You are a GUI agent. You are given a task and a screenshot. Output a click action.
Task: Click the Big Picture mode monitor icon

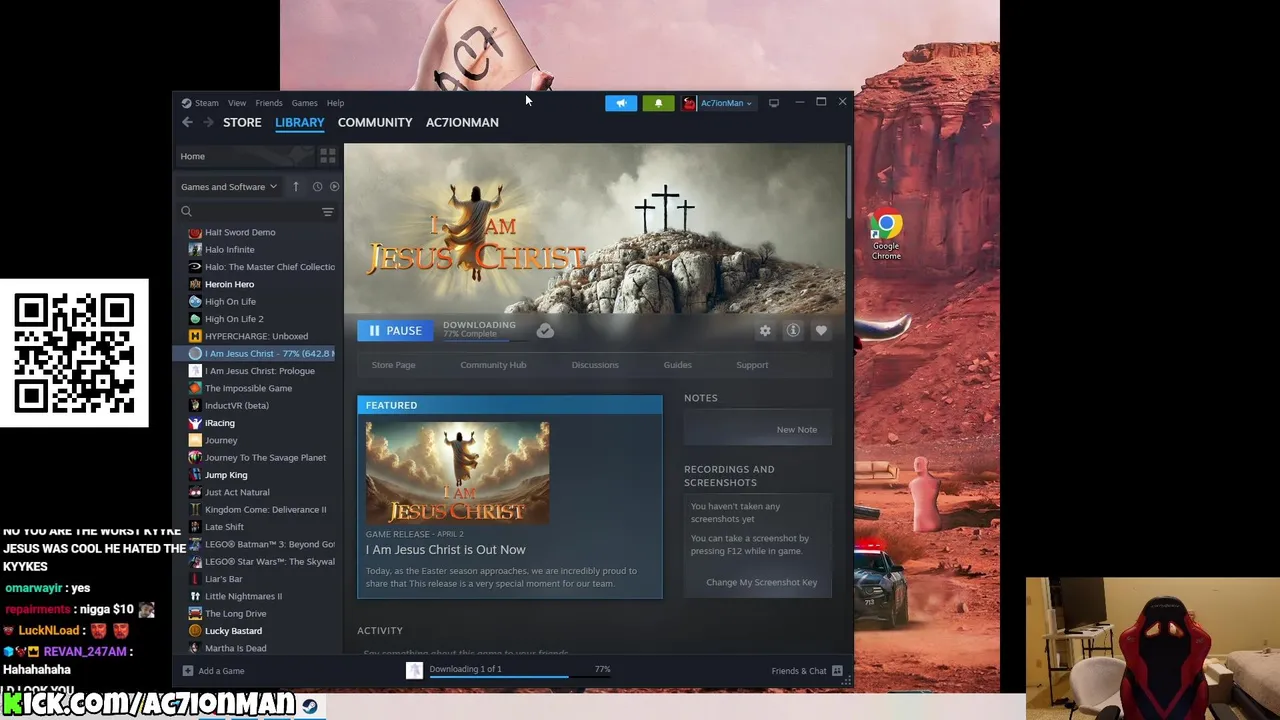(x=774, y=103)
